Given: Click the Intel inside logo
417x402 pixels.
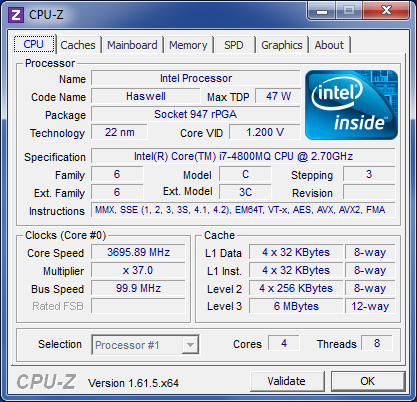Looking at the screenshot, I should (x=351, y=105).
